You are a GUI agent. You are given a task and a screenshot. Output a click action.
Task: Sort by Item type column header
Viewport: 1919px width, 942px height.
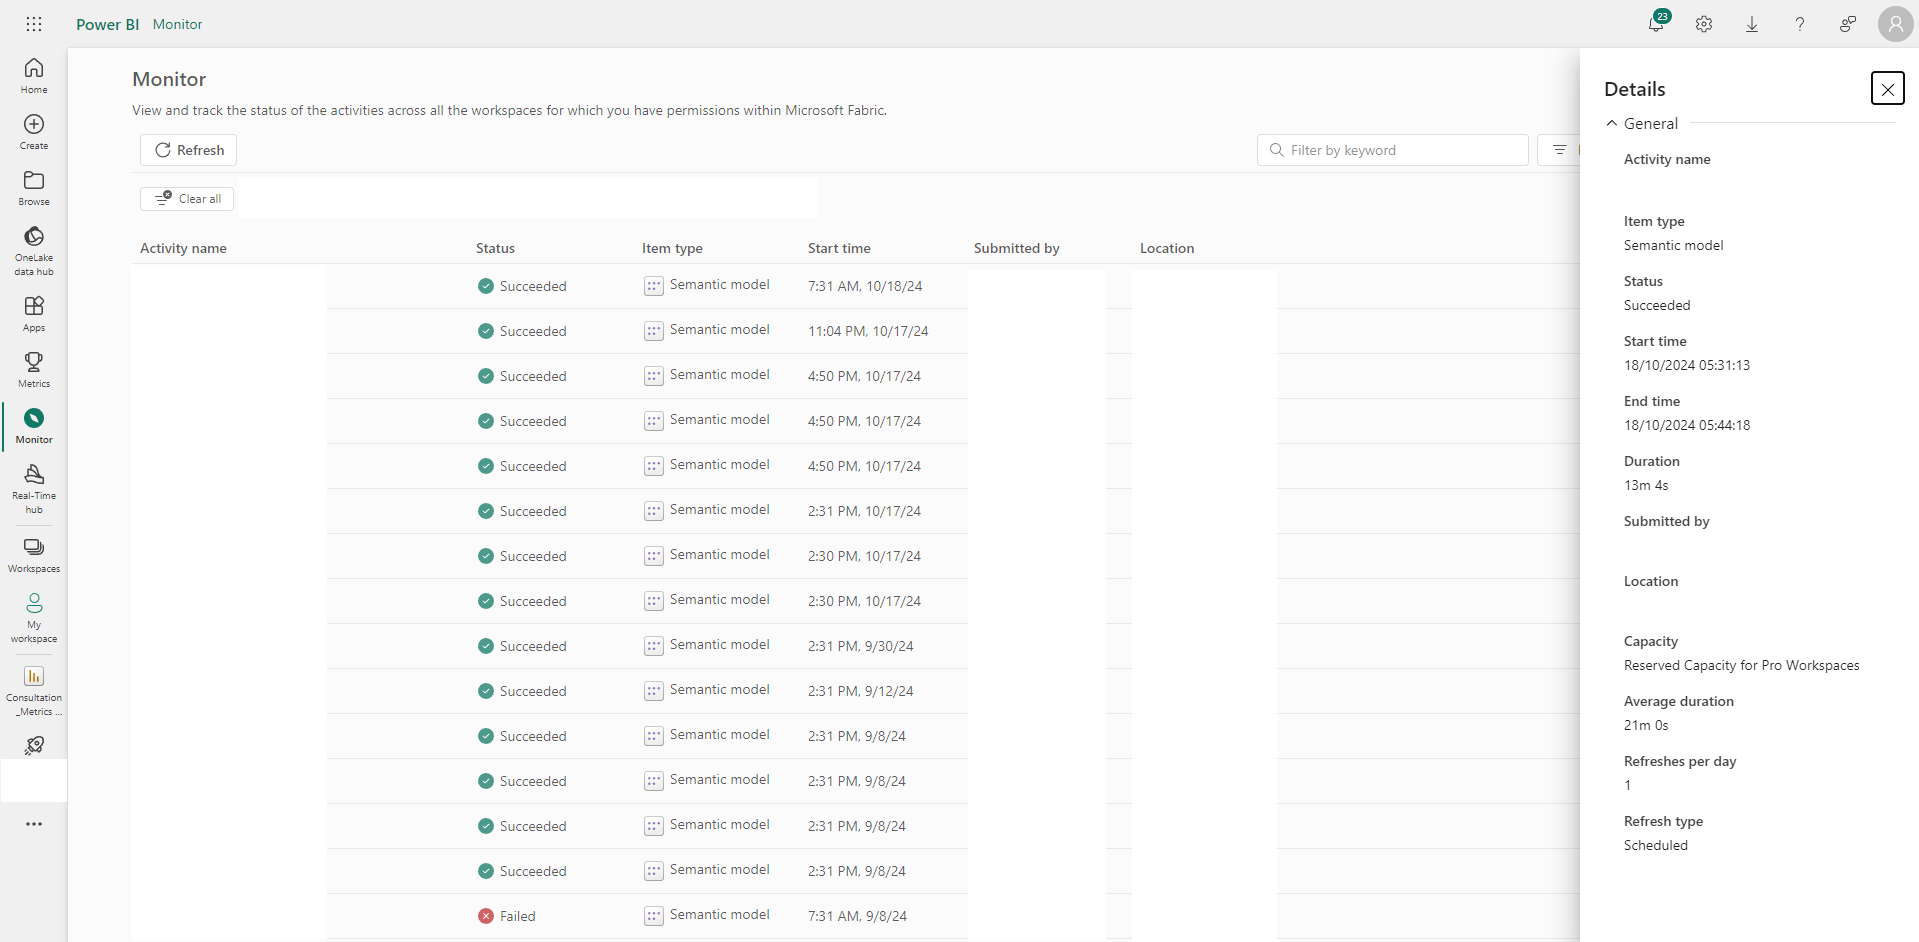coord(672,248)
